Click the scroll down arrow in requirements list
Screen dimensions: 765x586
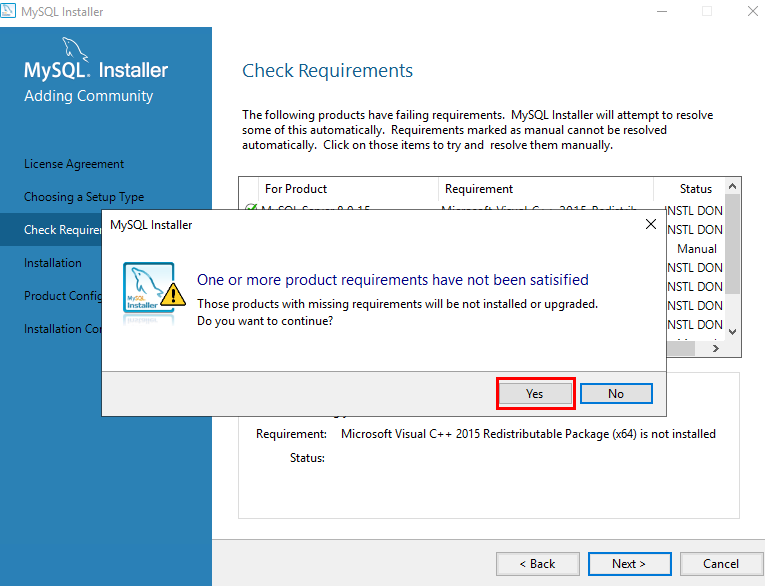pyautogui.click(x=732, y=332)
